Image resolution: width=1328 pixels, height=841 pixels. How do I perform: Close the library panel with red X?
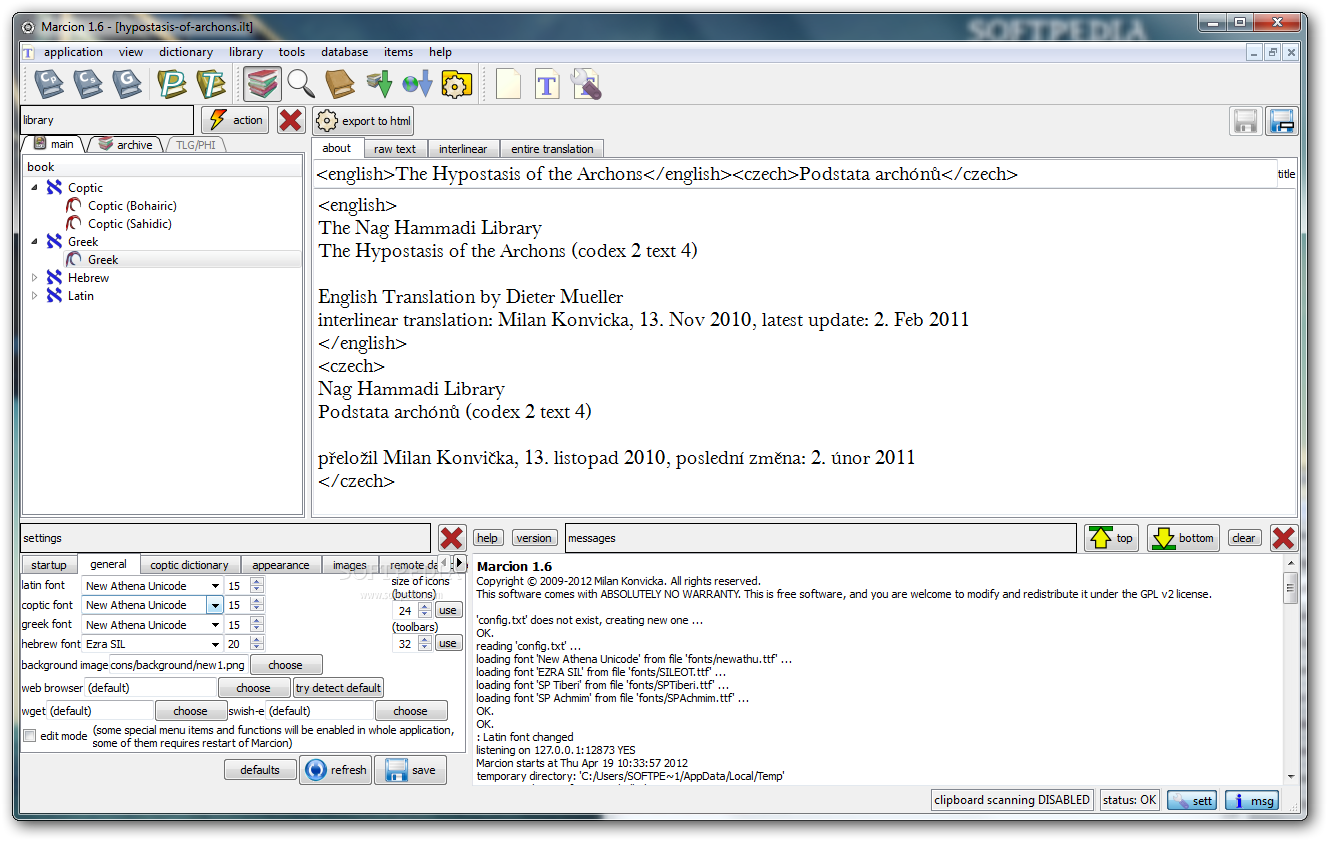pos(291,121)
